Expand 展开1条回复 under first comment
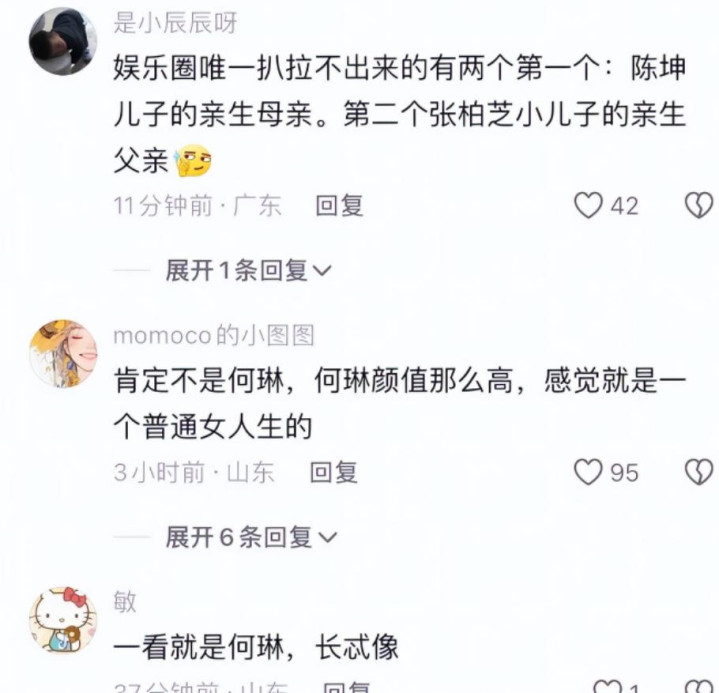 coord(248,270)
